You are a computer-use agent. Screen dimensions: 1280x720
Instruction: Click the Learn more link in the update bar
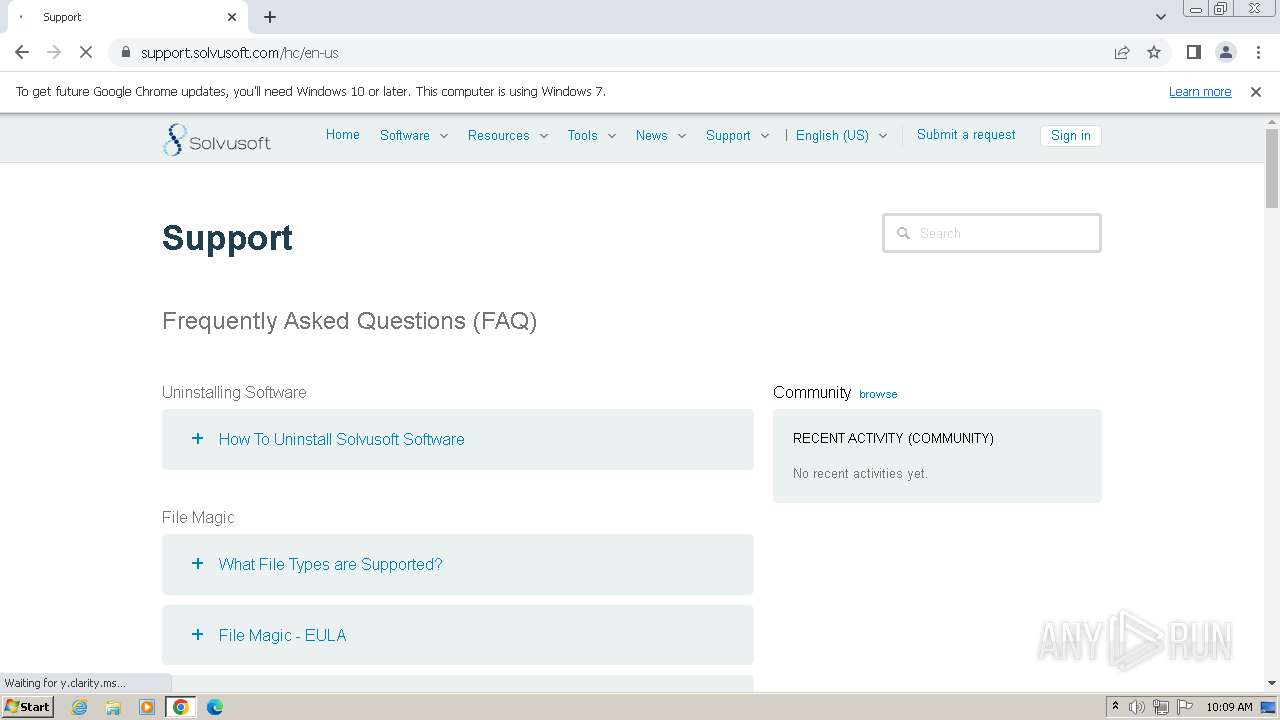click(x=1200, y=91)
